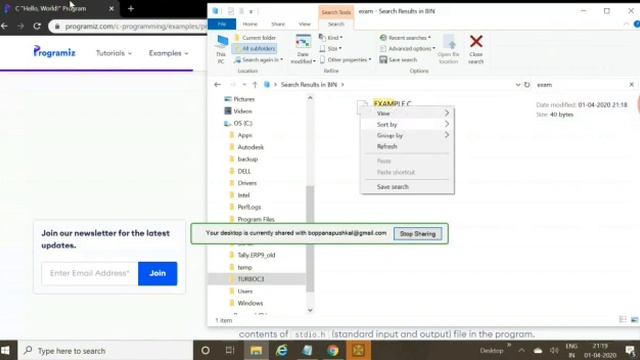Click Save search in ribbon

tap(398, 60)
